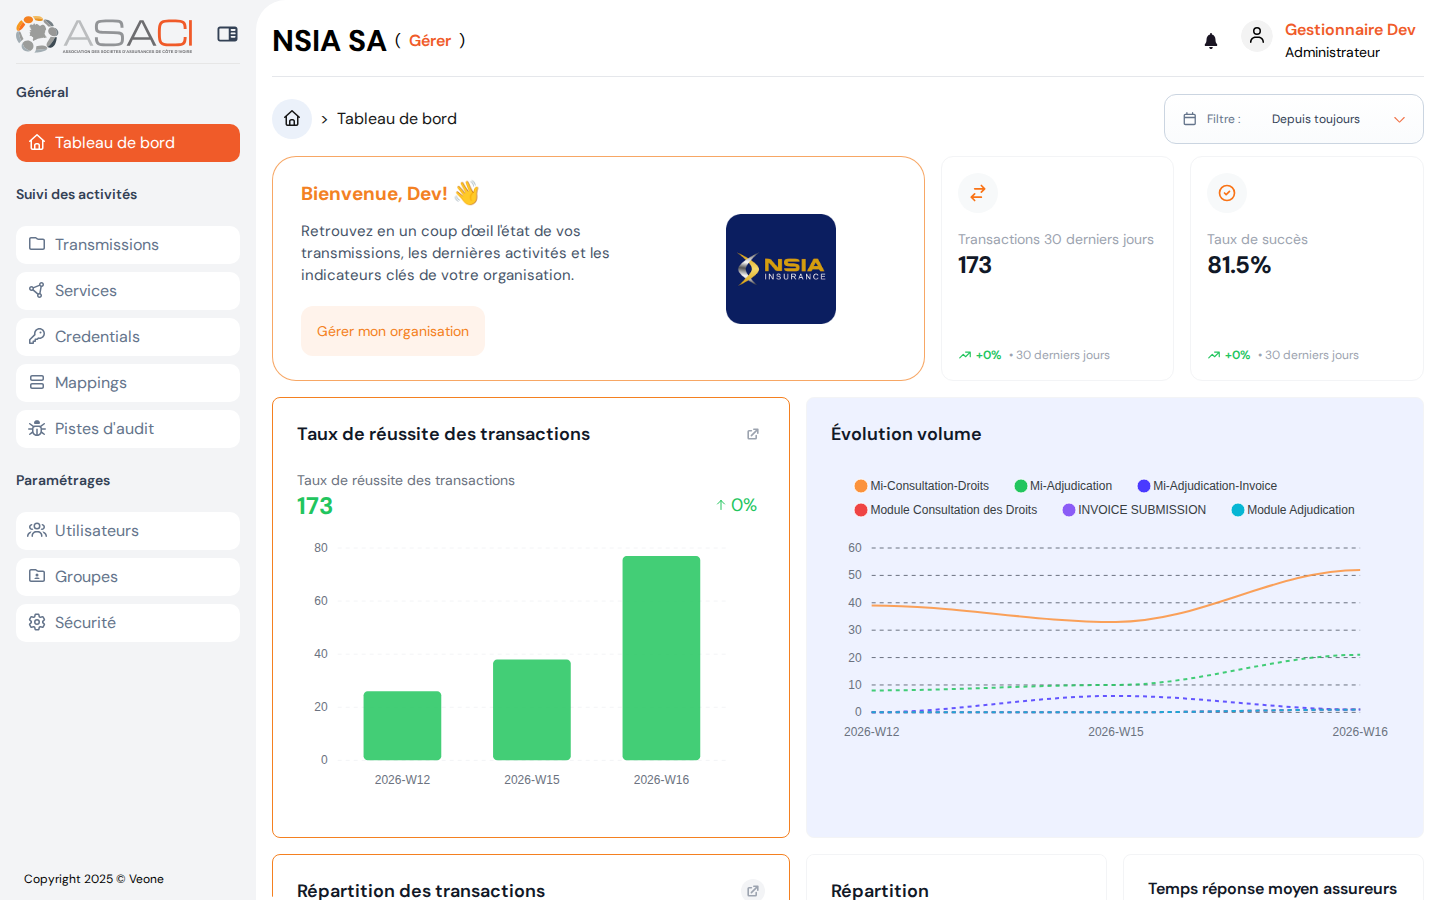Screen dimensions: 1440x900
Task: Click the transactions swap arrows icon
Action: tap(977, 193)
